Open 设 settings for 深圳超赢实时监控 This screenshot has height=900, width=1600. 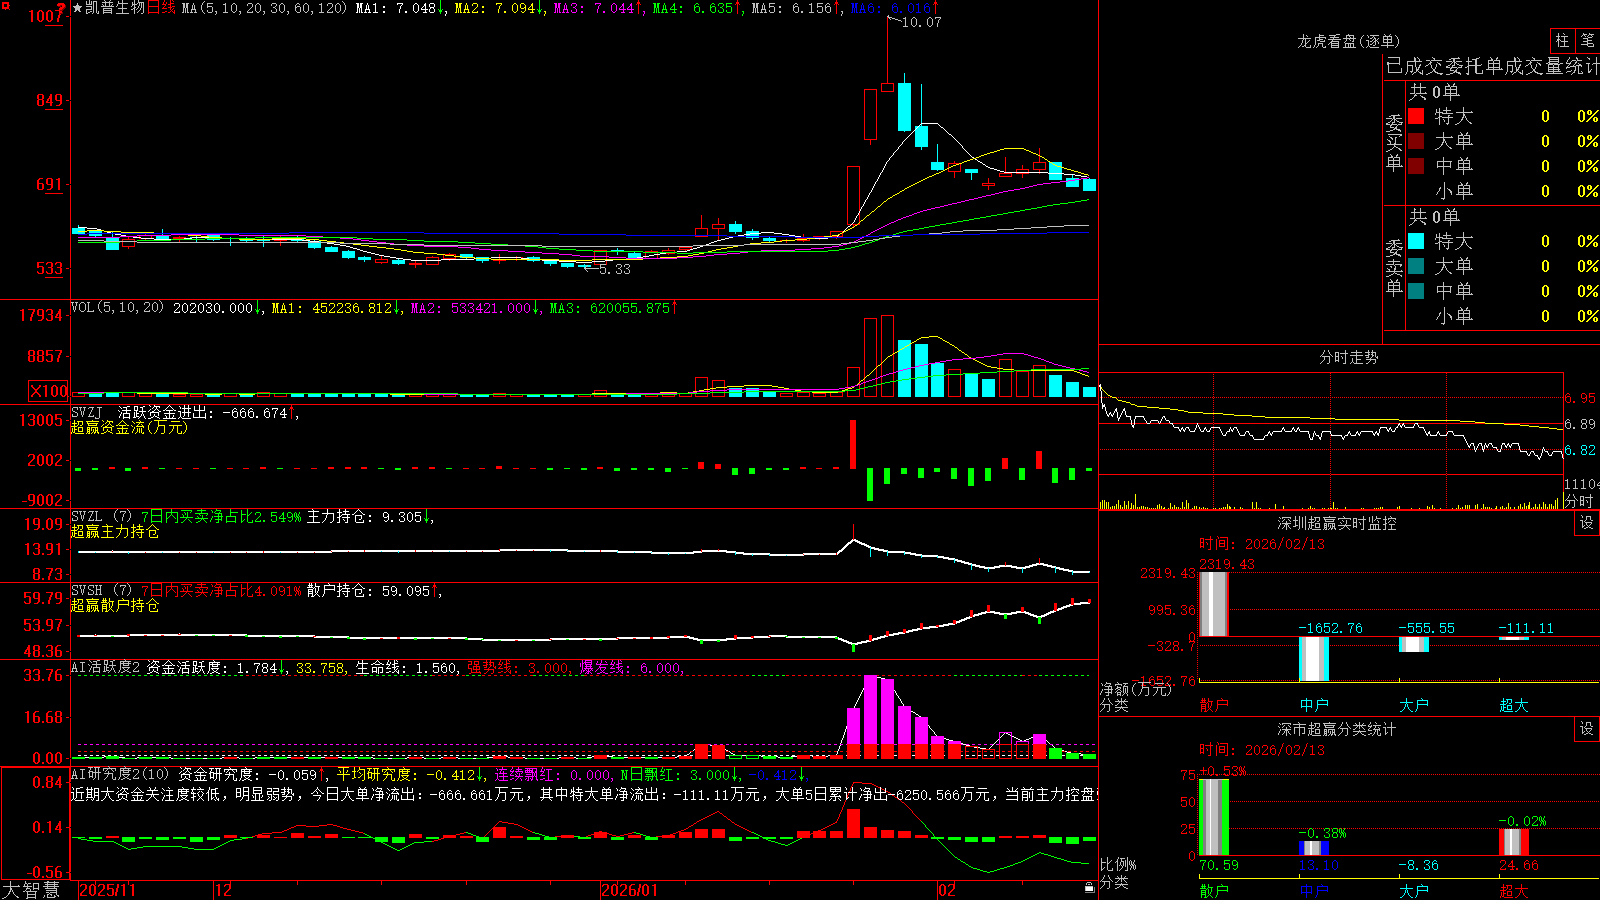tap(1587, 523)
